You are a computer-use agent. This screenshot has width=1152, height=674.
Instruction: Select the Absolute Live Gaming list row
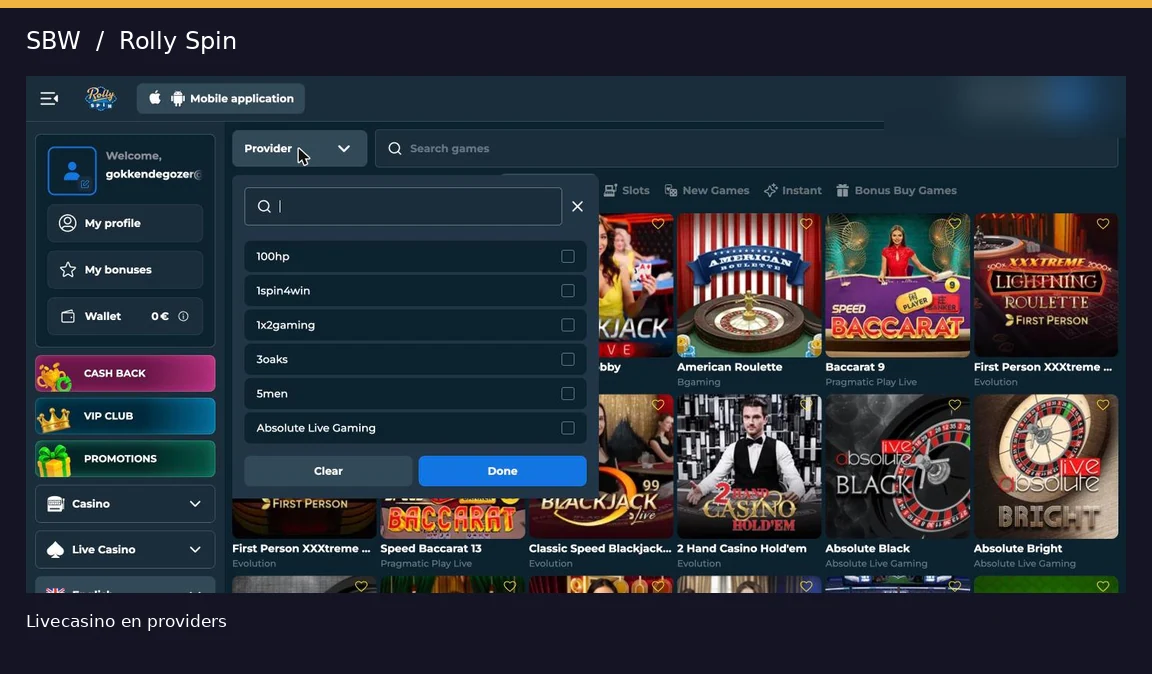pos(415,428)
